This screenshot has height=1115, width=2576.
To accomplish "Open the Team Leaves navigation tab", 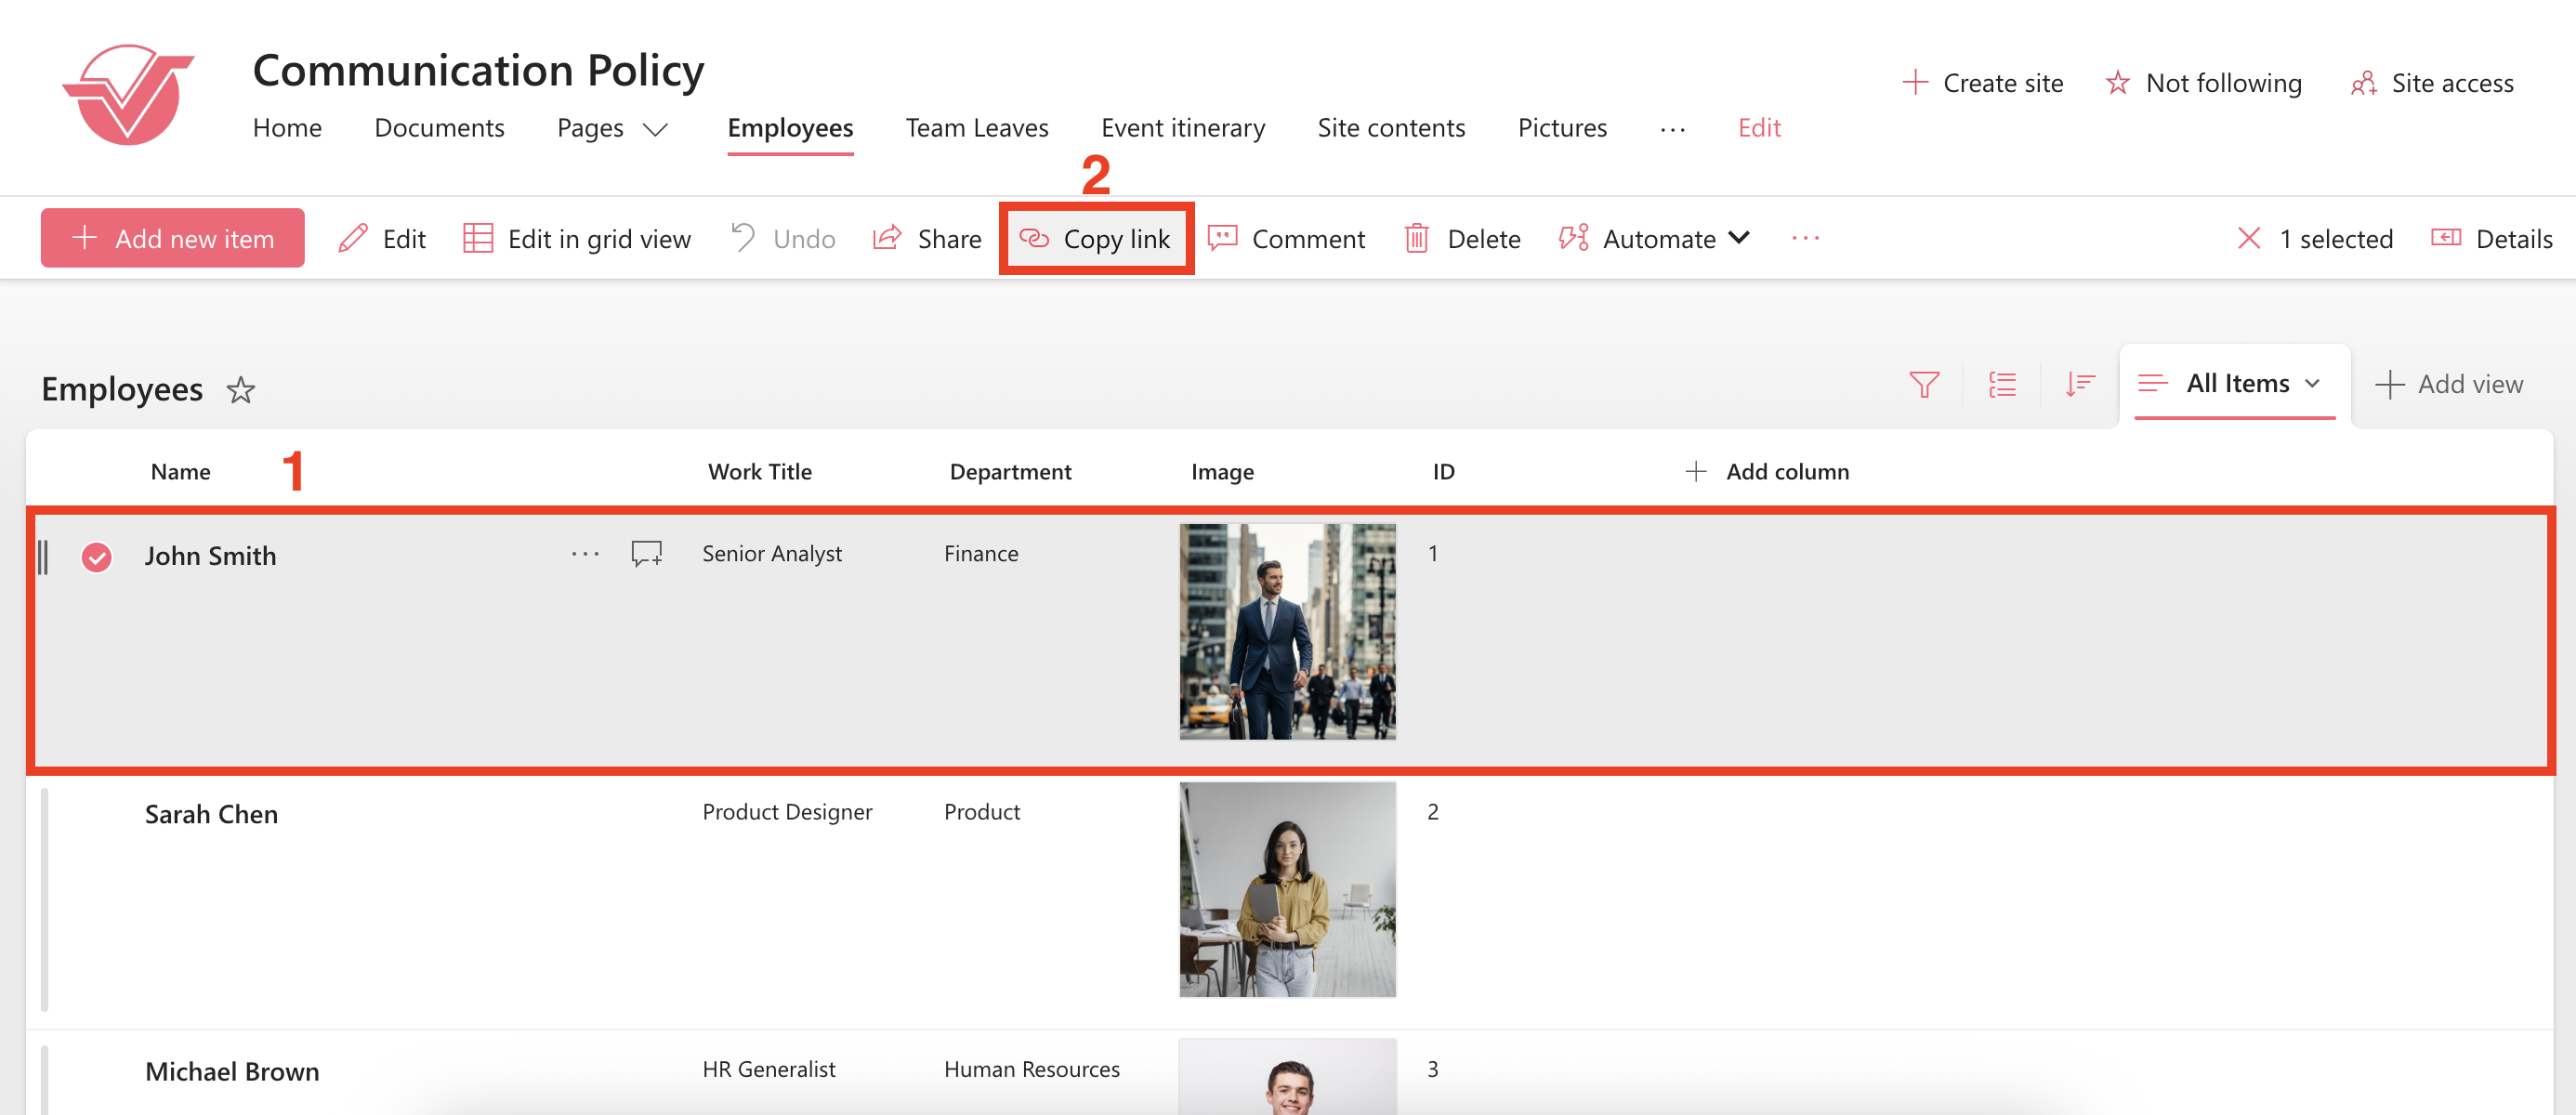I will tap(976, 128).
